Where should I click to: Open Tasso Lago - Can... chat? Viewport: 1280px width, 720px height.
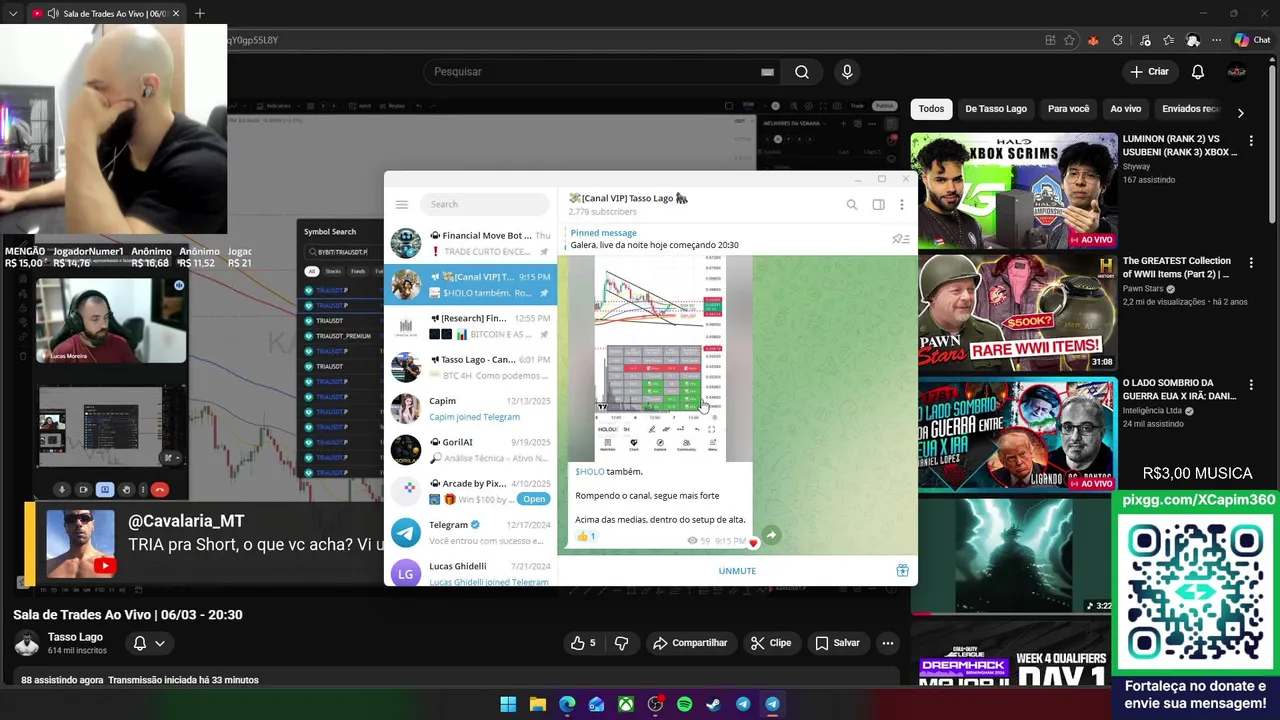(470, 367)
